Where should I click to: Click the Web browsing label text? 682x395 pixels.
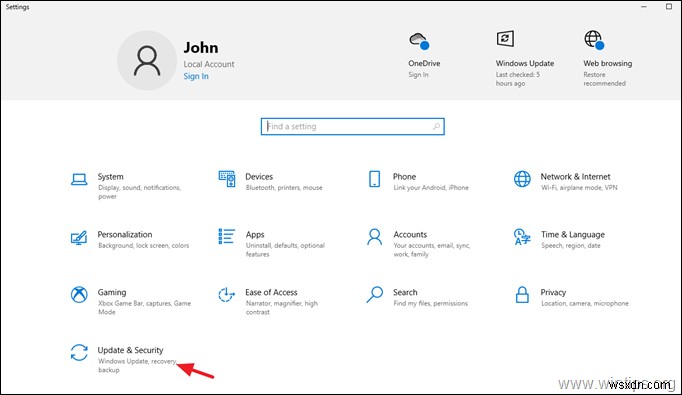[607, 64]
